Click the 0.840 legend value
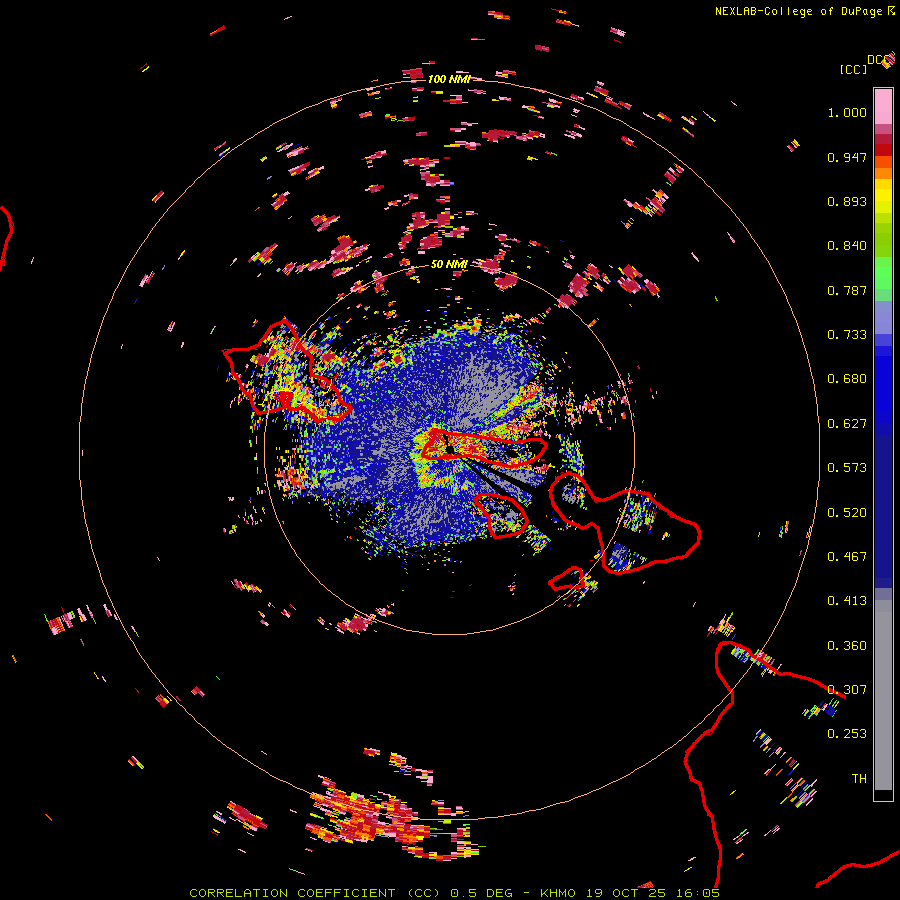This screenshot has width=900, height=900. click(x=847, y=246)
